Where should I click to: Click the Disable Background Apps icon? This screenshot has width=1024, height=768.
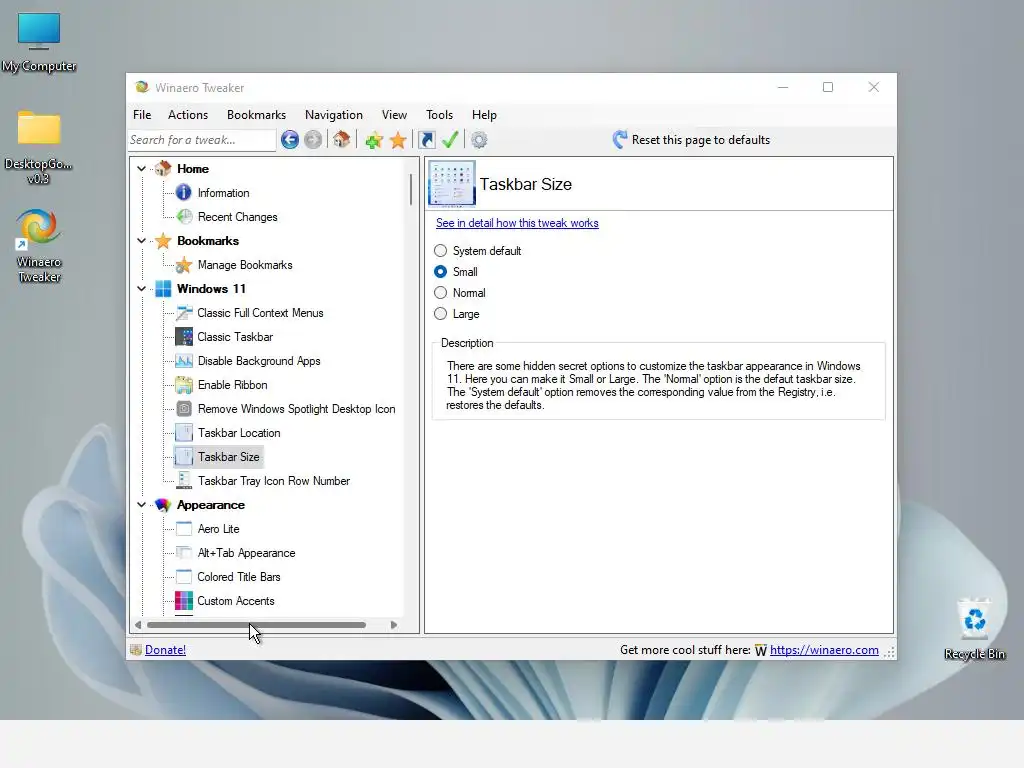coord(184,360)
